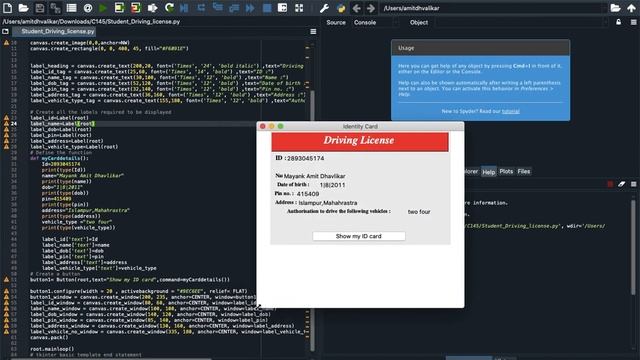Screen dimensions: 640x360
Task: Click the warning icon beside button1 definition
Action: (6, 280)
